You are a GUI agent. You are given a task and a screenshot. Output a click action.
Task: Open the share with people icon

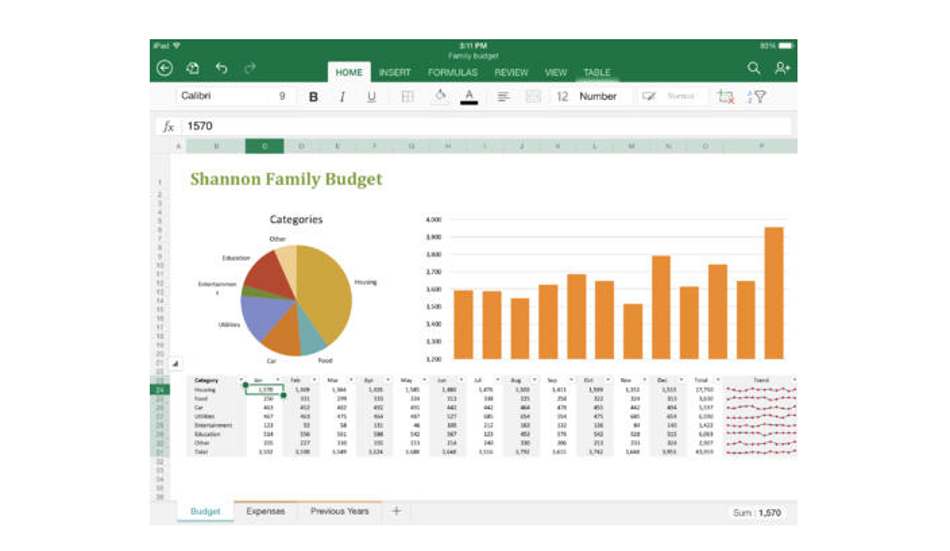pos(782,68)
